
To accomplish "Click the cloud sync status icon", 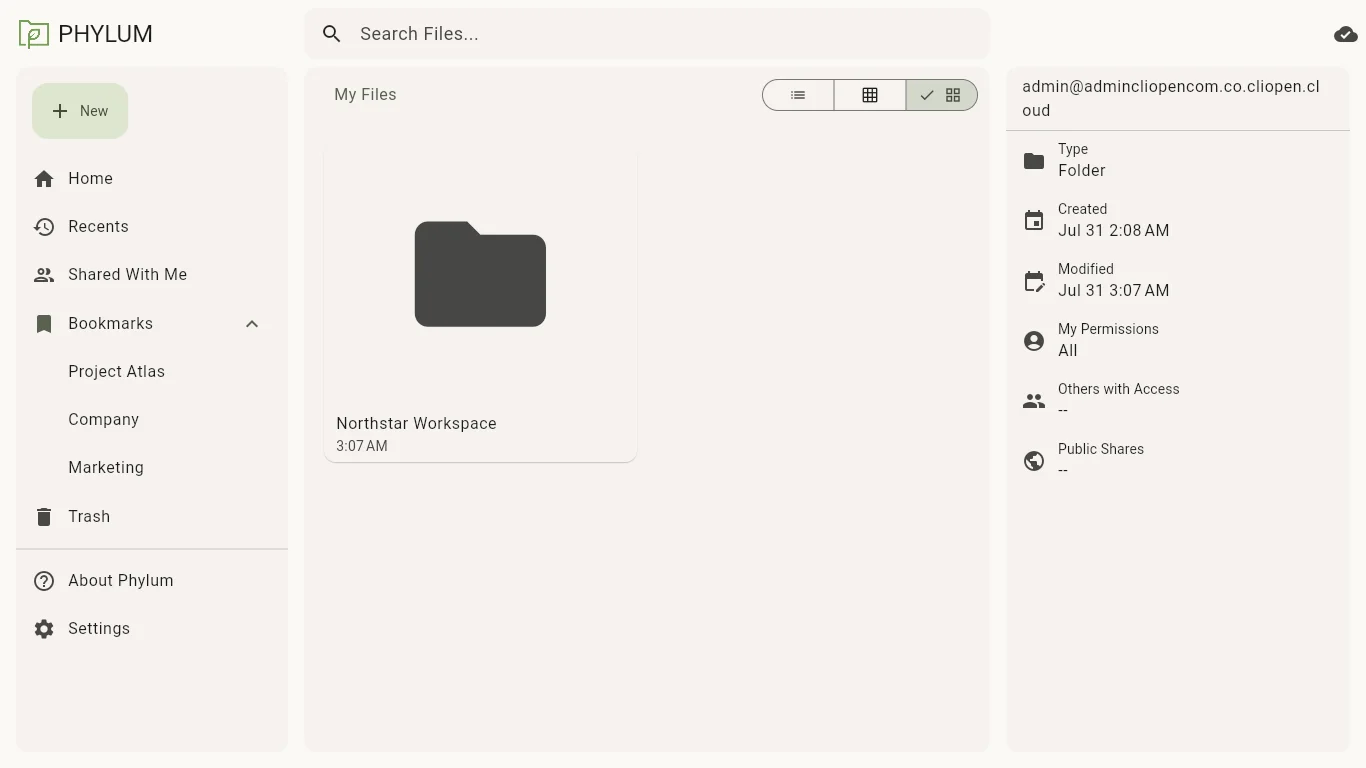I will tap(1346, 34).
